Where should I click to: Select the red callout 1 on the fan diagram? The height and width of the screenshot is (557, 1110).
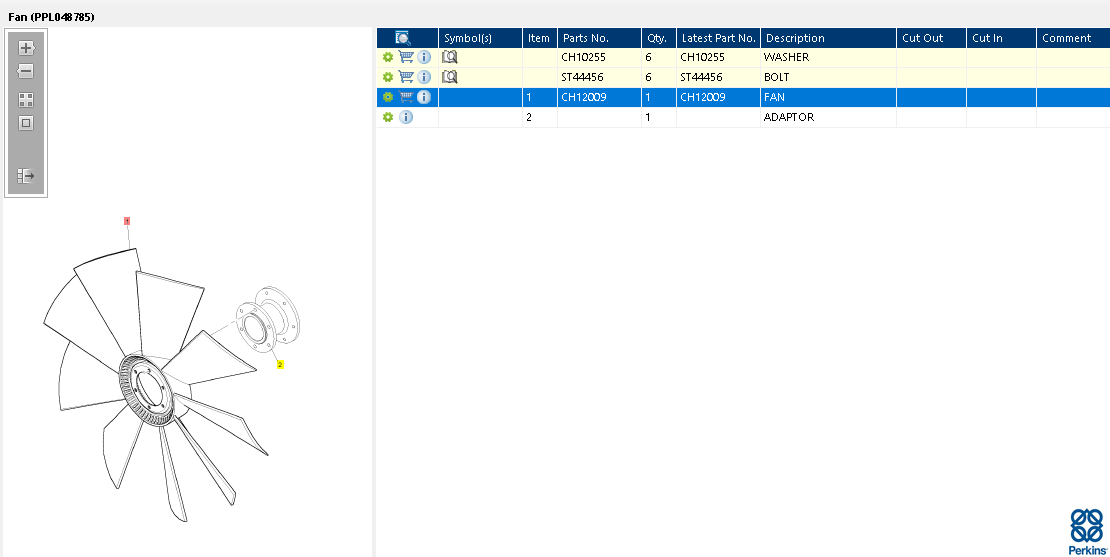[127, 221]
